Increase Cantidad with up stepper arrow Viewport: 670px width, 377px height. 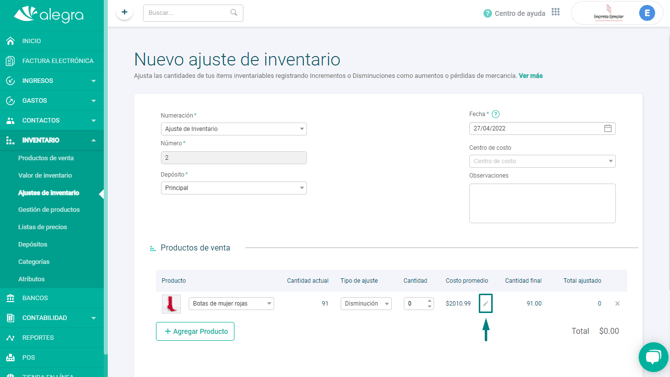pyautogui.click(x=429, y=301)
